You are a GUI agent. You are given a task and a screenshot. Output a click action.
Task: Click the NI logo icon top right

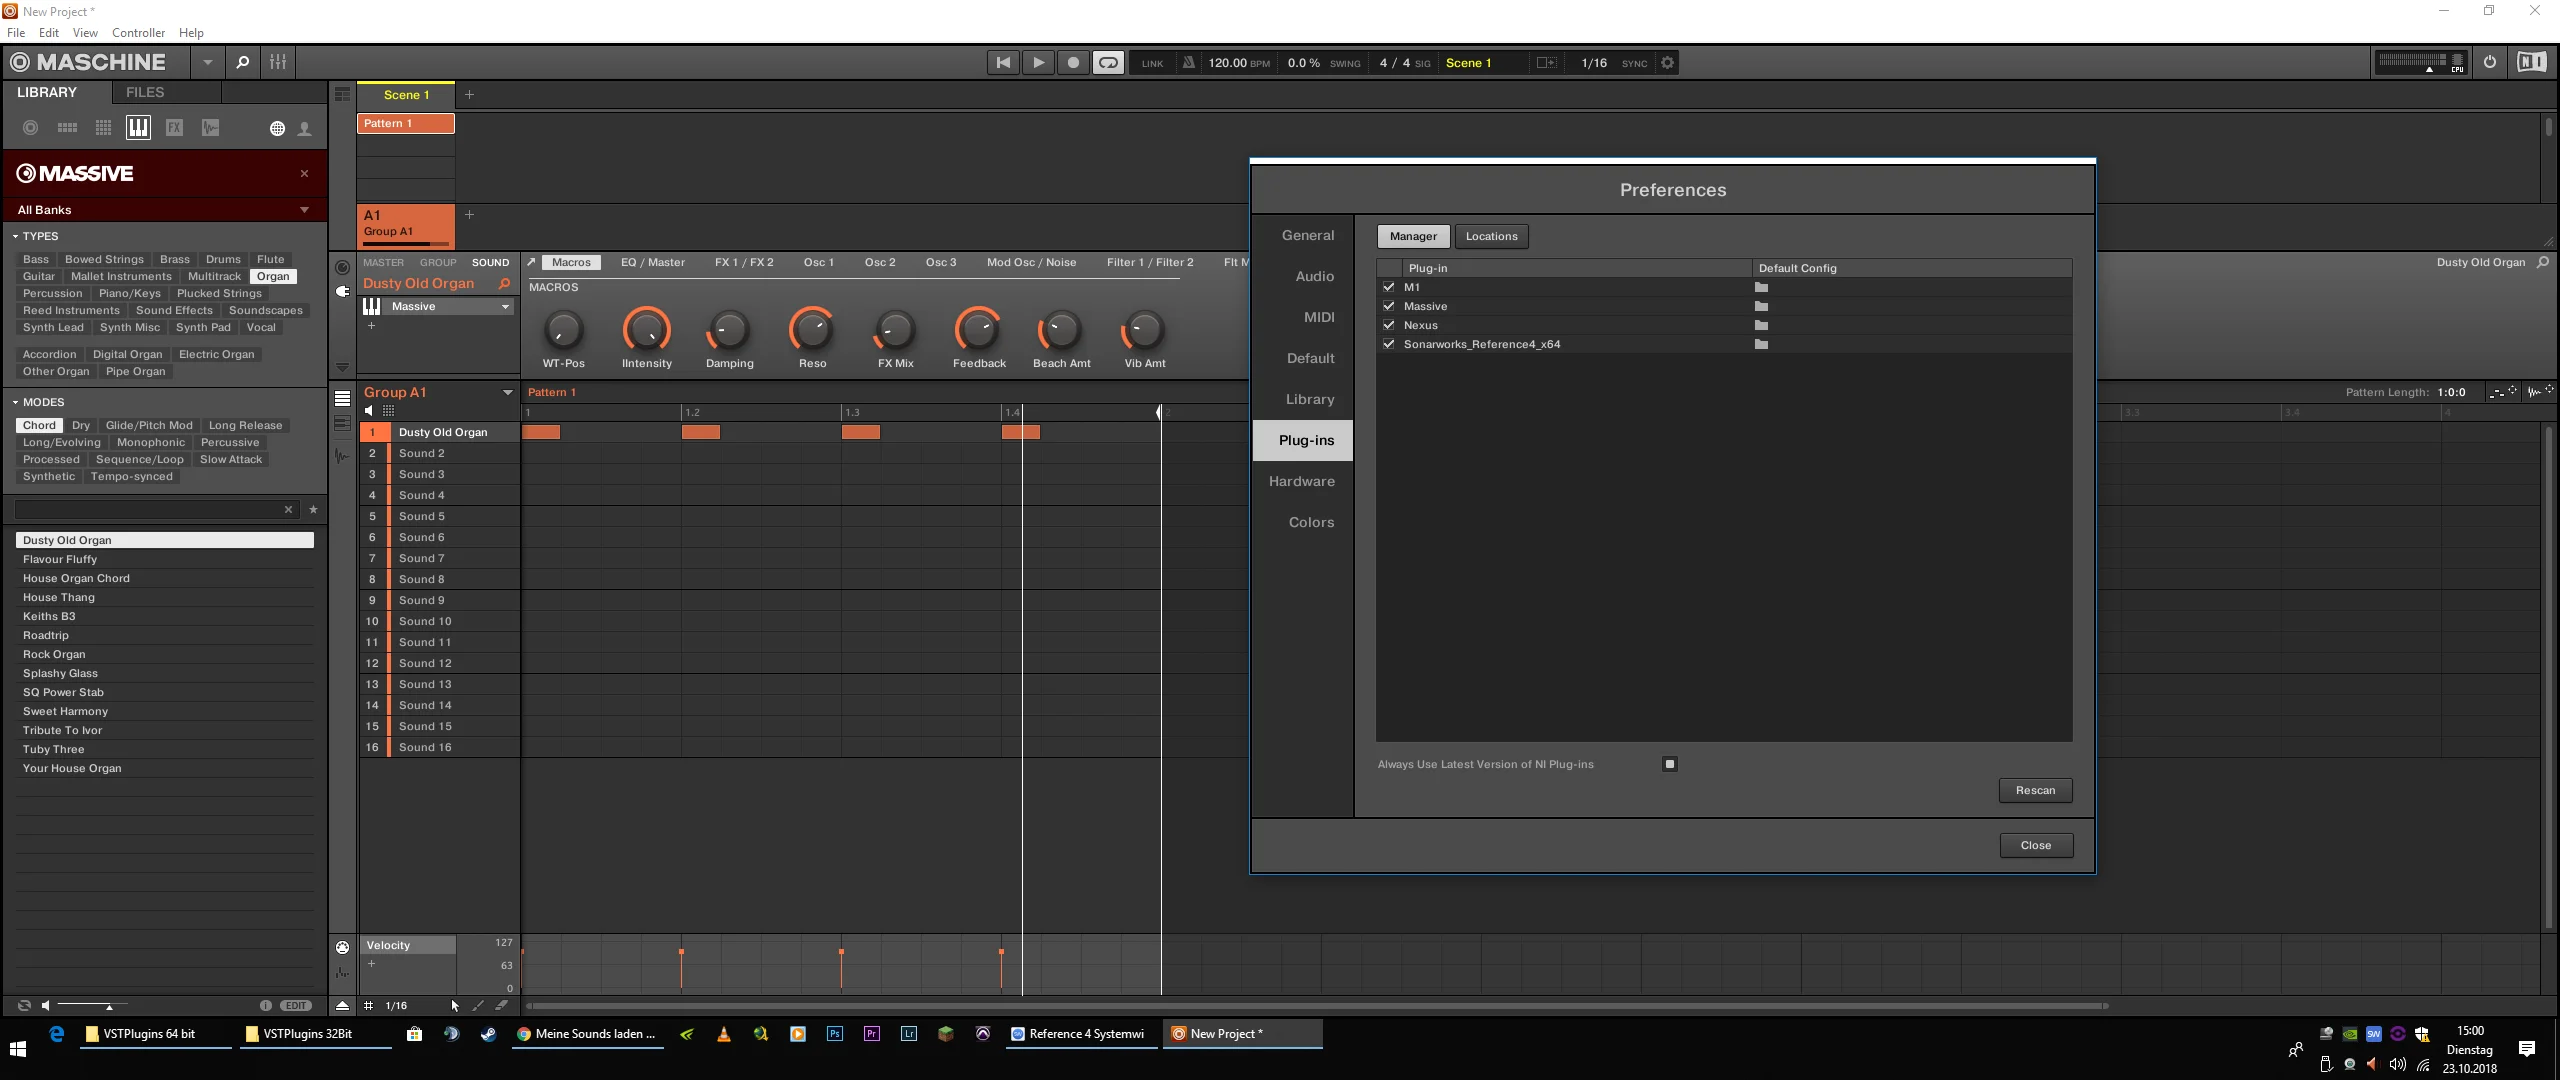(x=2532, y=62)
